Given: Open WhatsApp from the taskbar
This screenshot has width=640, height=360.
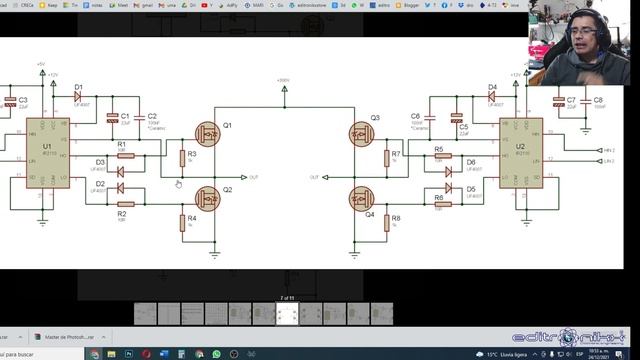Looking at the screenshot, I should (216, 354).
